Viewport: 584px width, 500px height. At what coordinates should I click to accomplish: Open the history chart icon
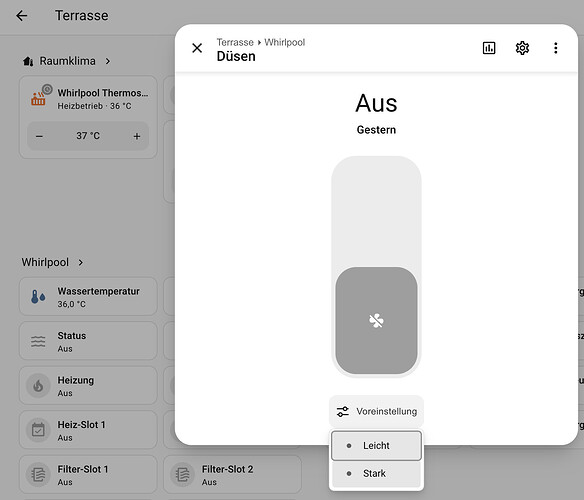click(x=489, y=48)
